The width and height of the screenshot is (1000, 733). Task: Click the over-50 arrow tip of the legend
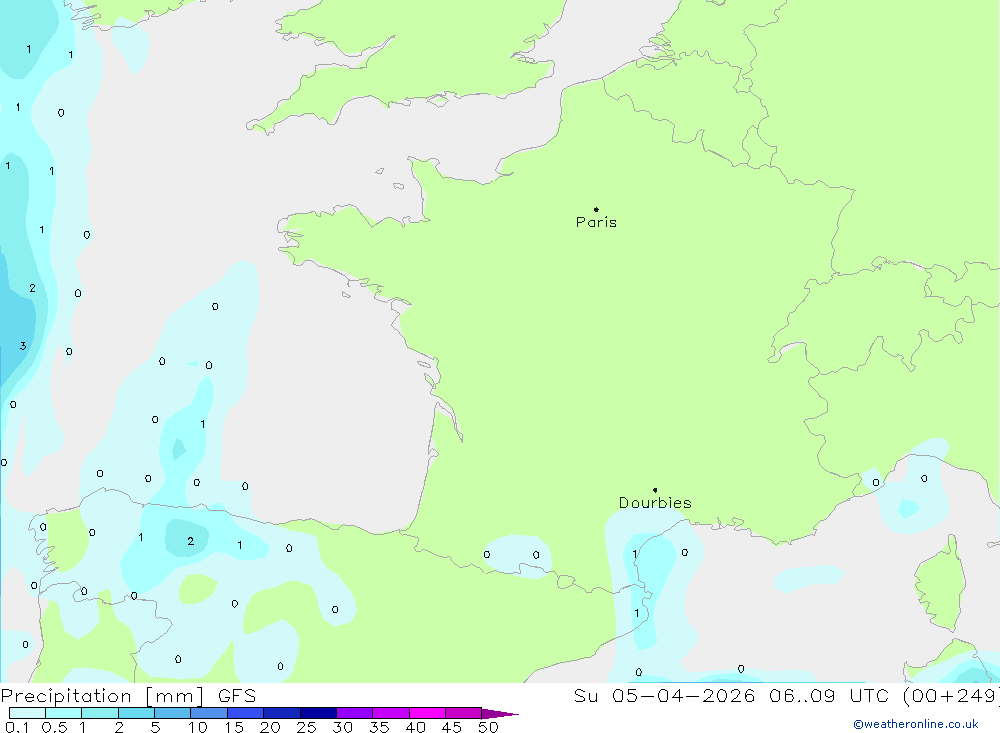[500, 714]
